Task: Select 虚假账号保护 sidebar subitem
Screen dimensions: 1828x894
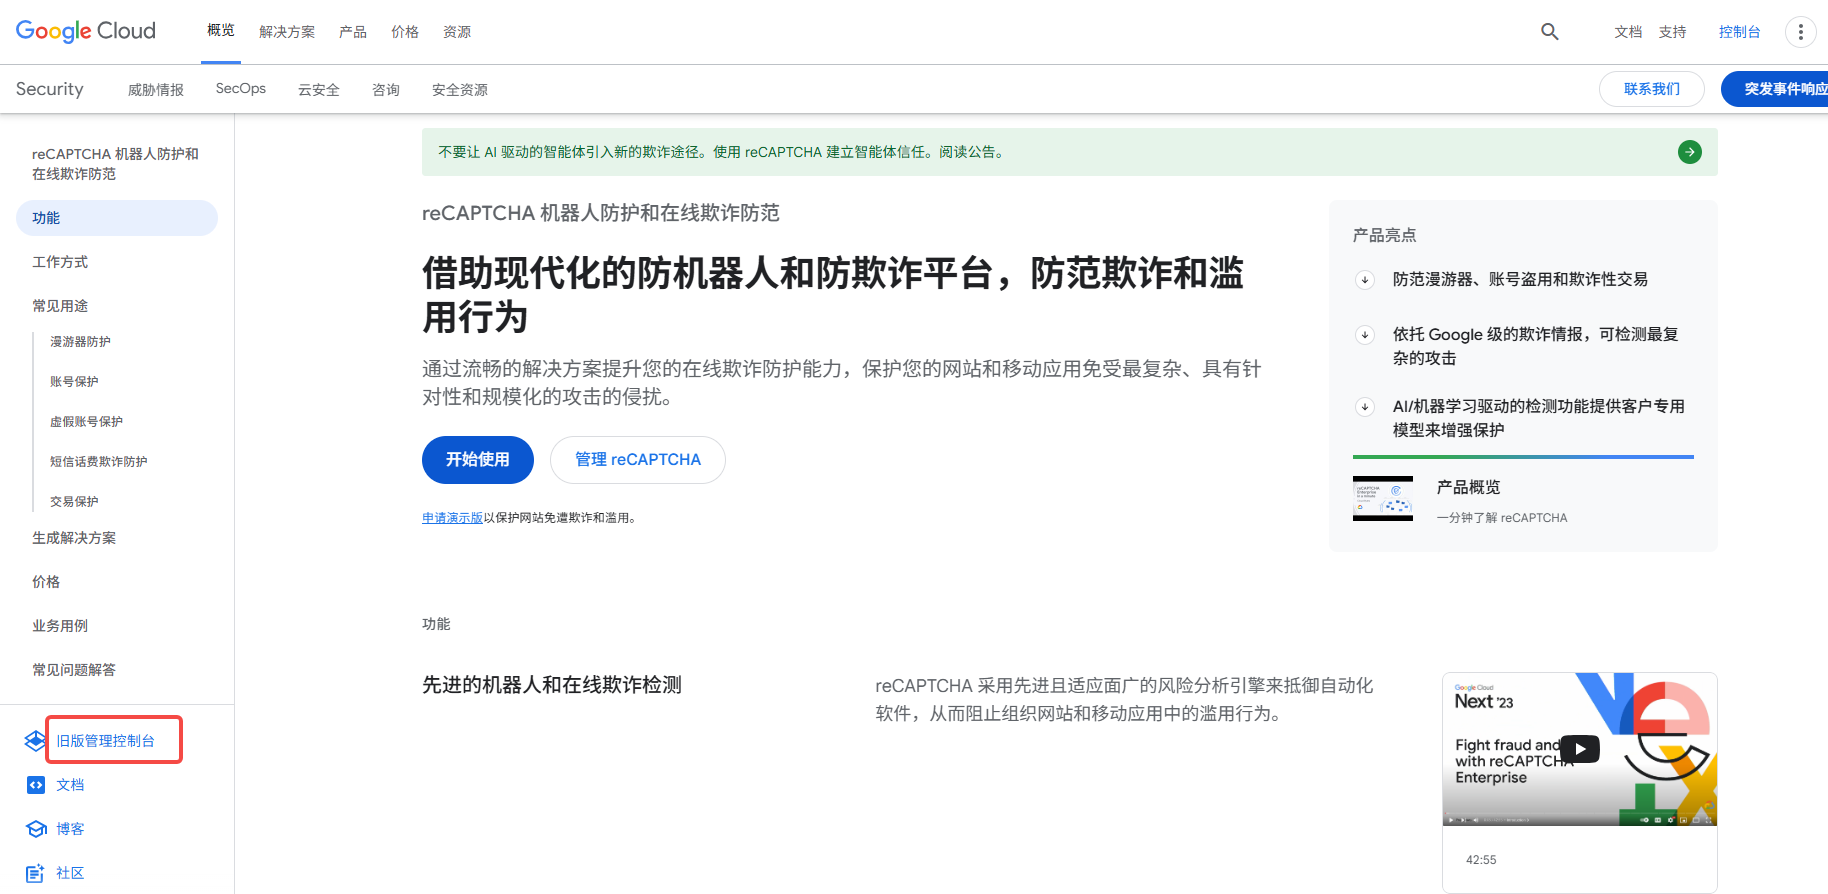Action: point(86,422)
